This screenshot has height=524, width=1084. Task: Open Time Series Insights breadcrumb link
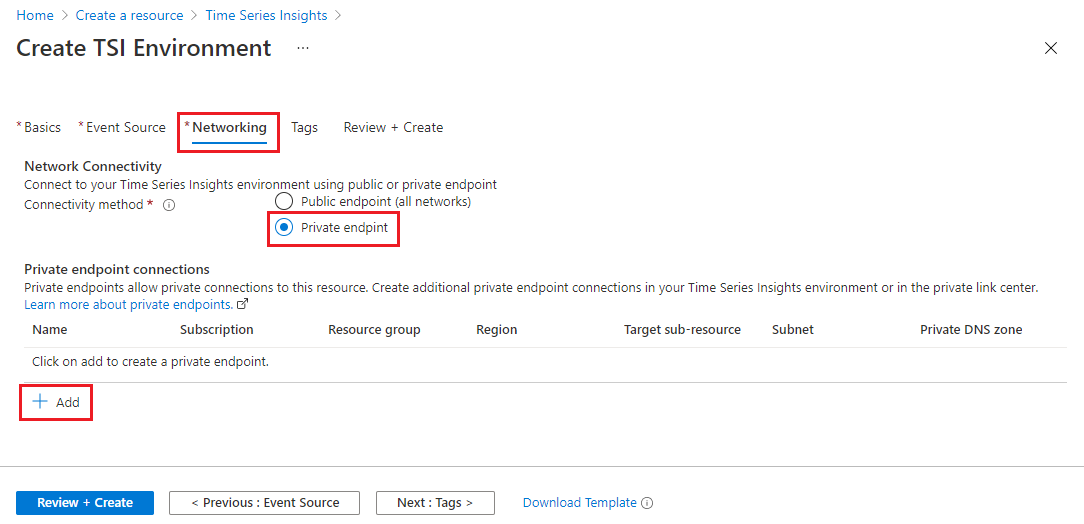point(266,15)
